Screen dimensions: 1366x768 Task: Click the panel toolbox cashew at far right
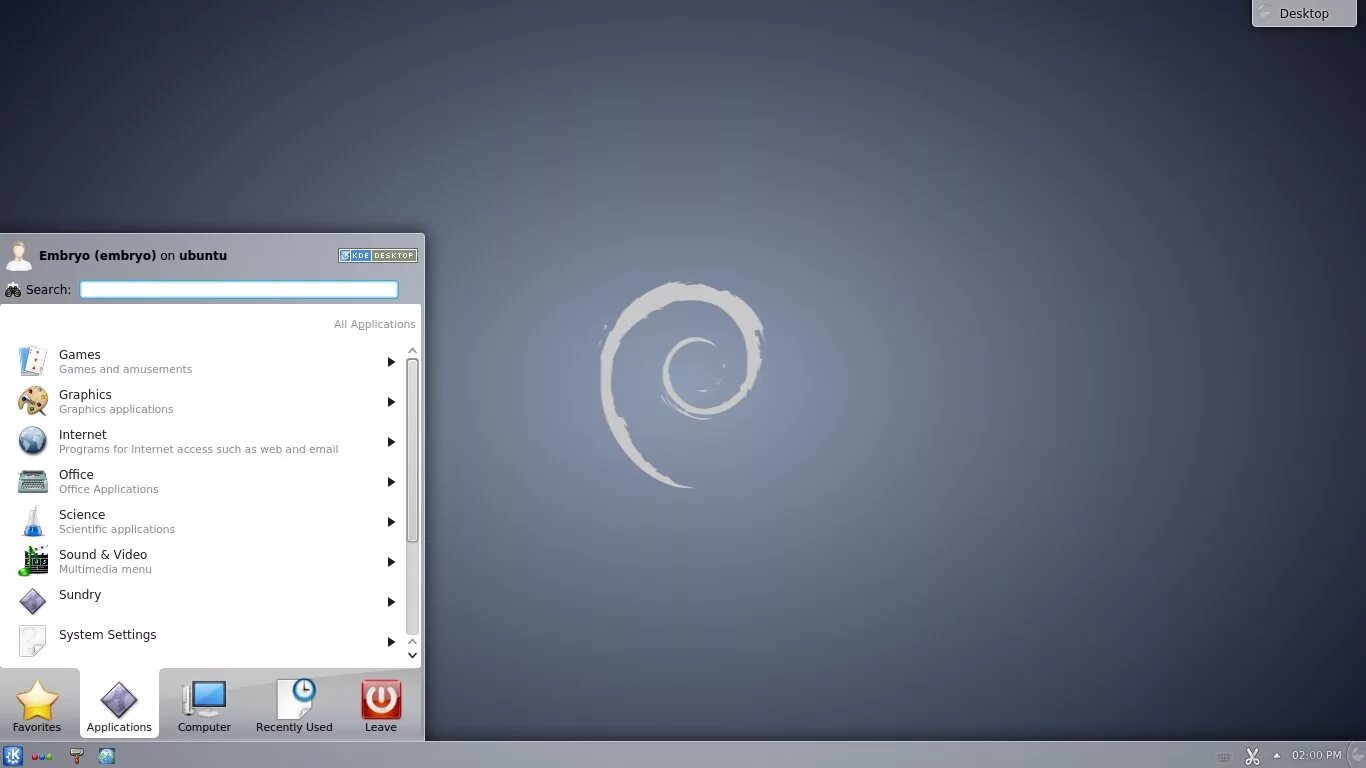(1357, 755)
